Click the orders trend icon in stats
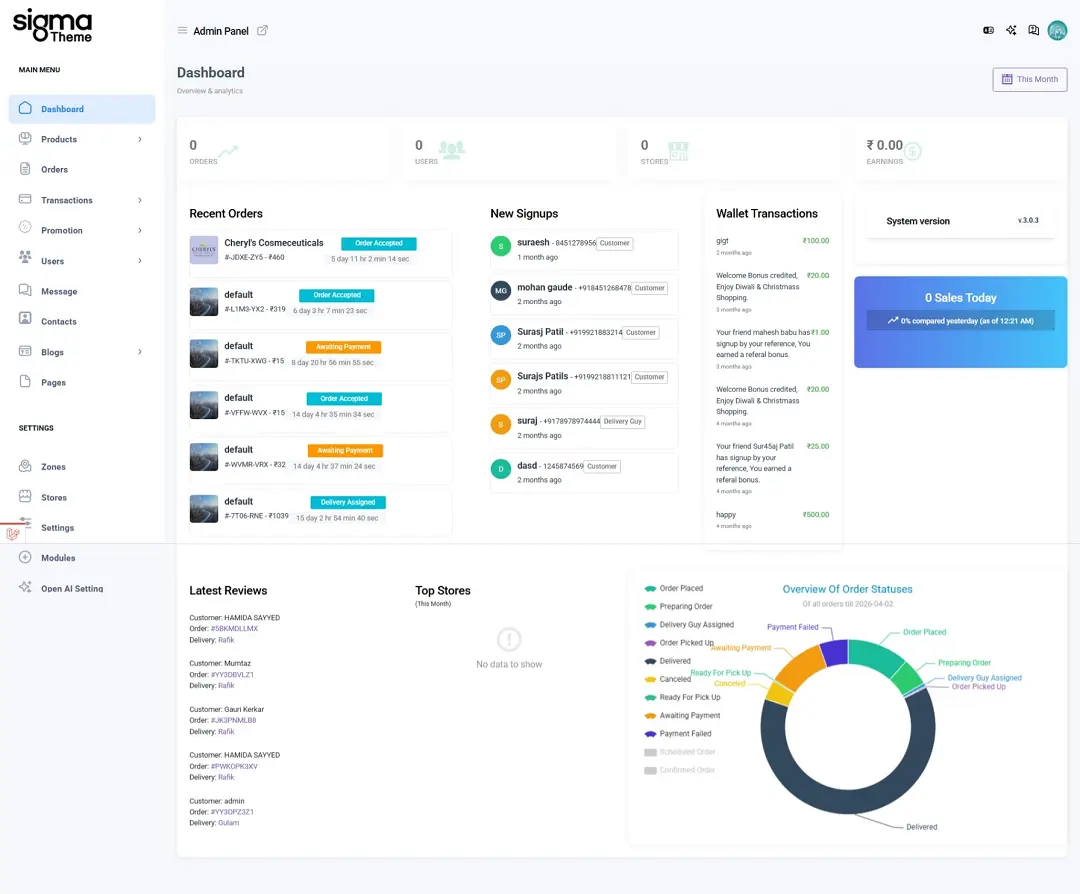The image size is (1080, 894). tap(228, 151)
